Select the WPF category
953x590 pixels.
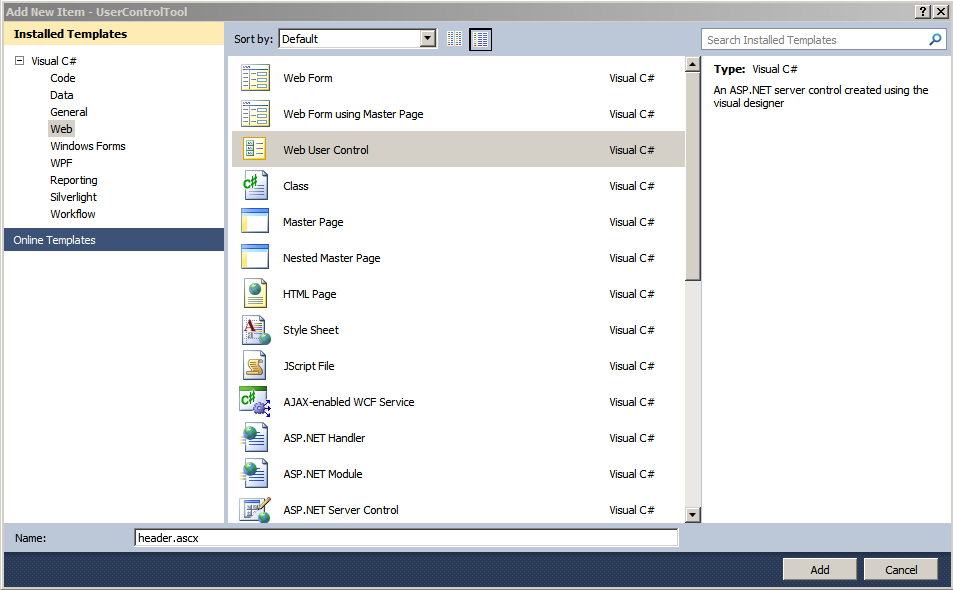tap(61, 163)
